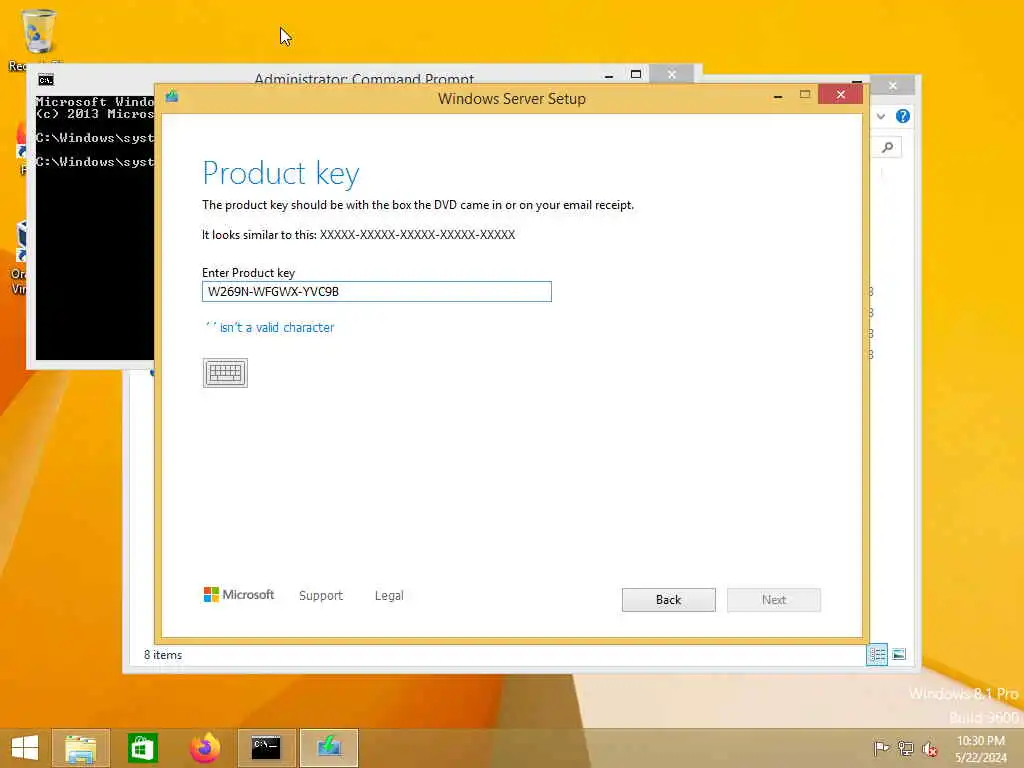
Task: Click File Explorer search magnifier icon
Action: point(888,148)
